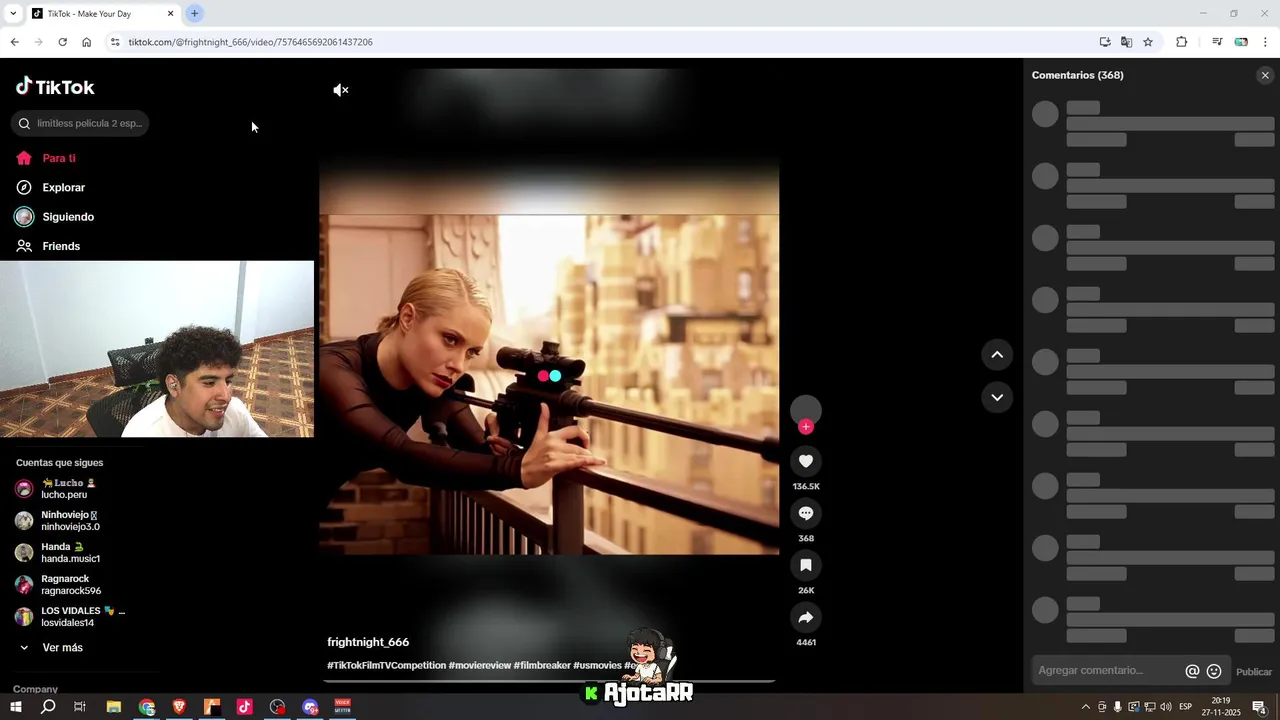1280x720 pixels.
Task: Open comments via the speech bubble icon
Action: (x=806, y=513)
